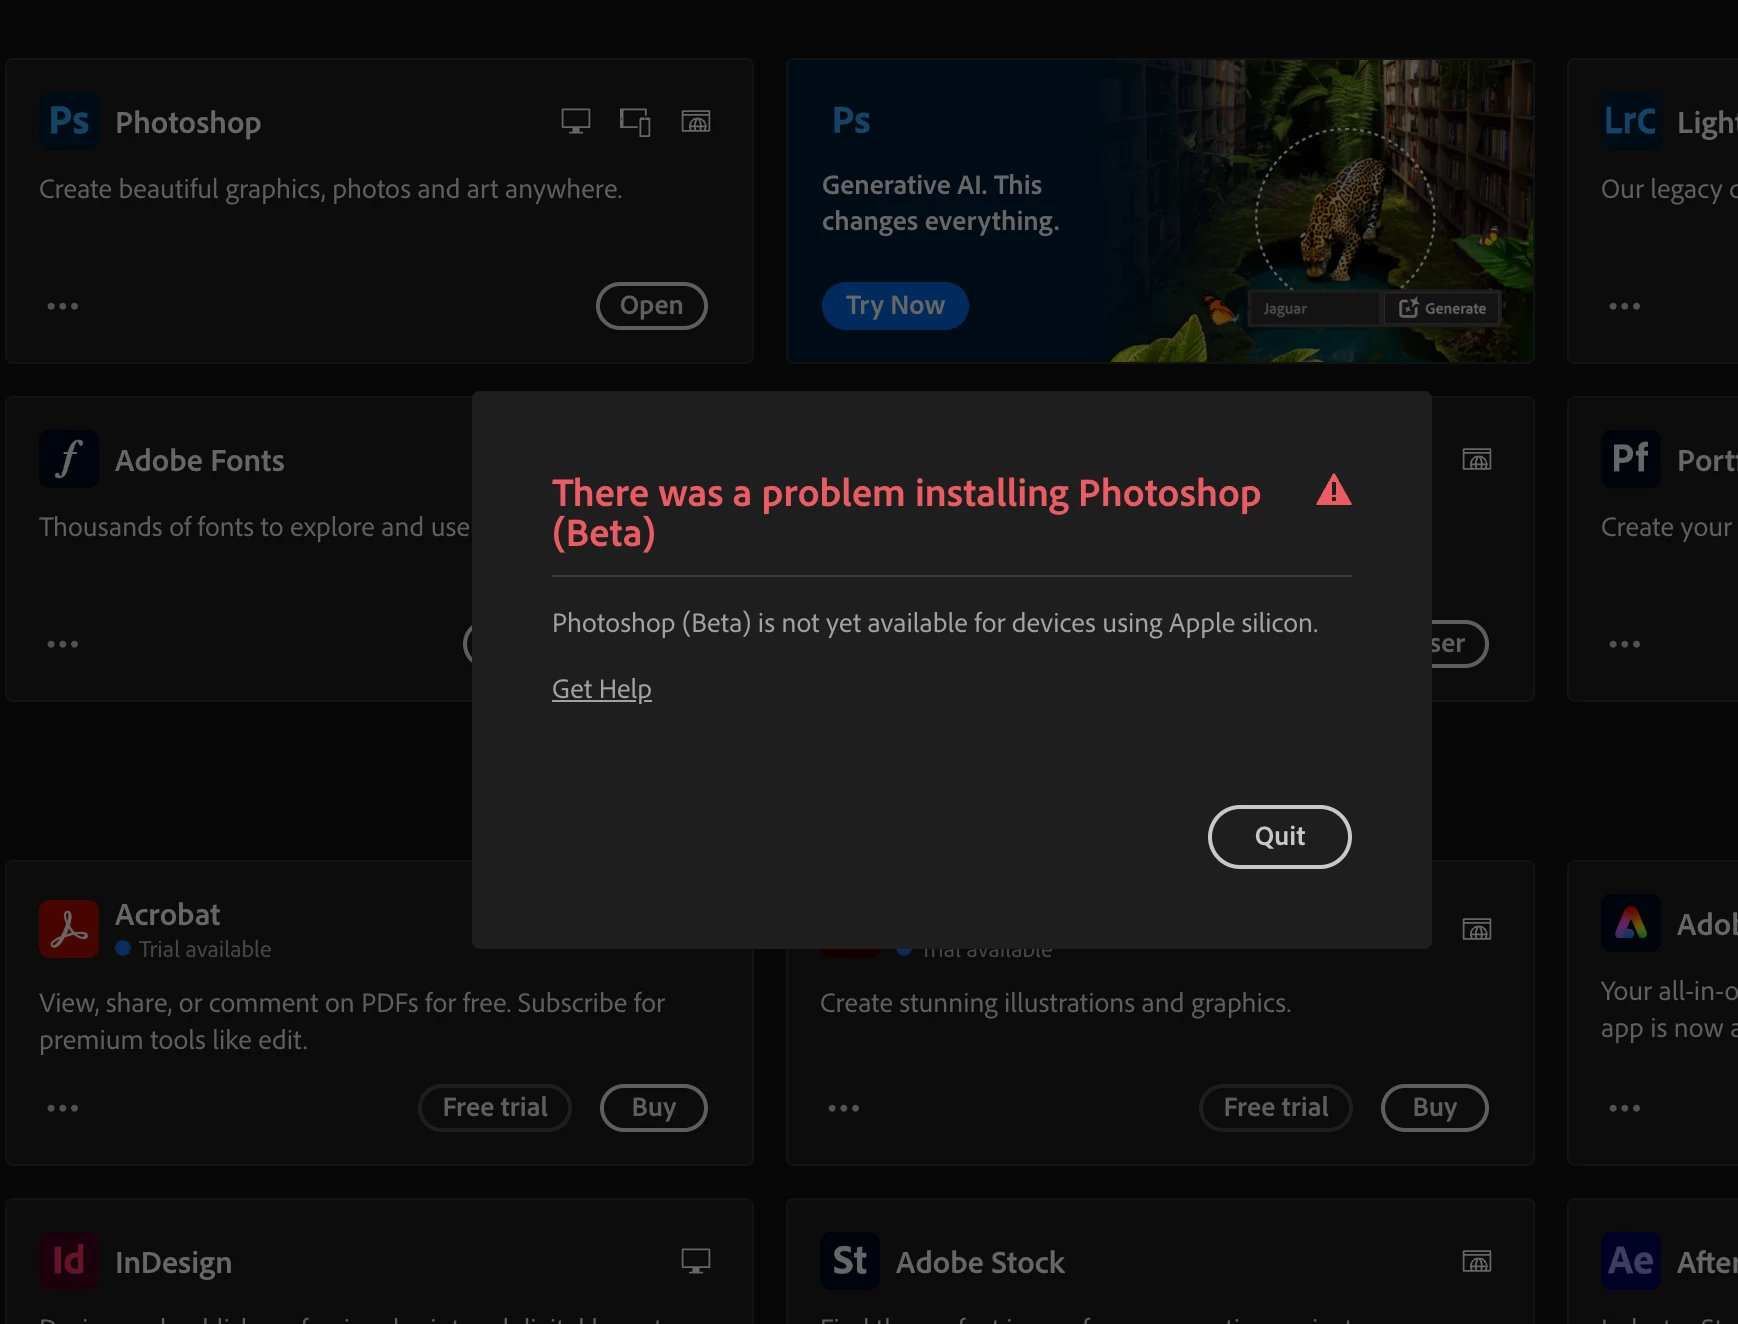This screenshot has height=1324, width=1738.
Task: Click the Photoshop title text
Action: point(188,122)
